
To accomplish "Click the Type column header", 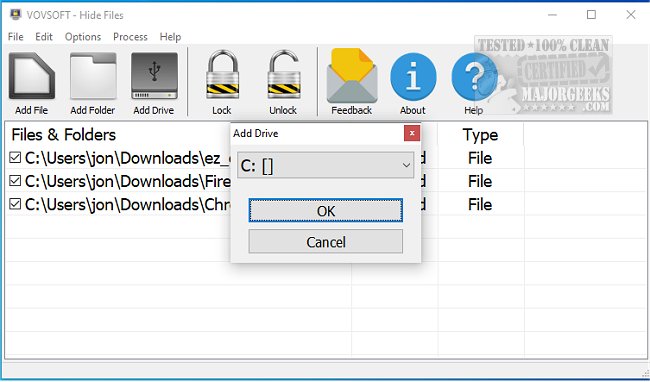I will pos(480,135).
